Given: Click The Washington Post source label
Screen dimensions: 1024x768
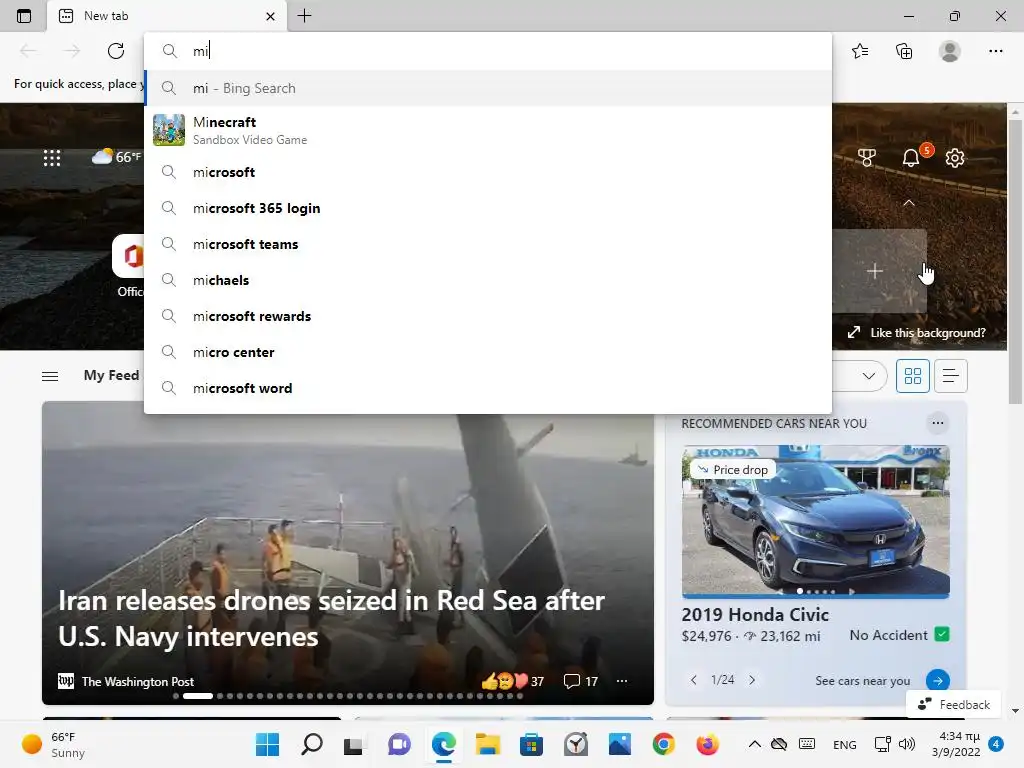Looking at the screenshot, I should [138, 681].
